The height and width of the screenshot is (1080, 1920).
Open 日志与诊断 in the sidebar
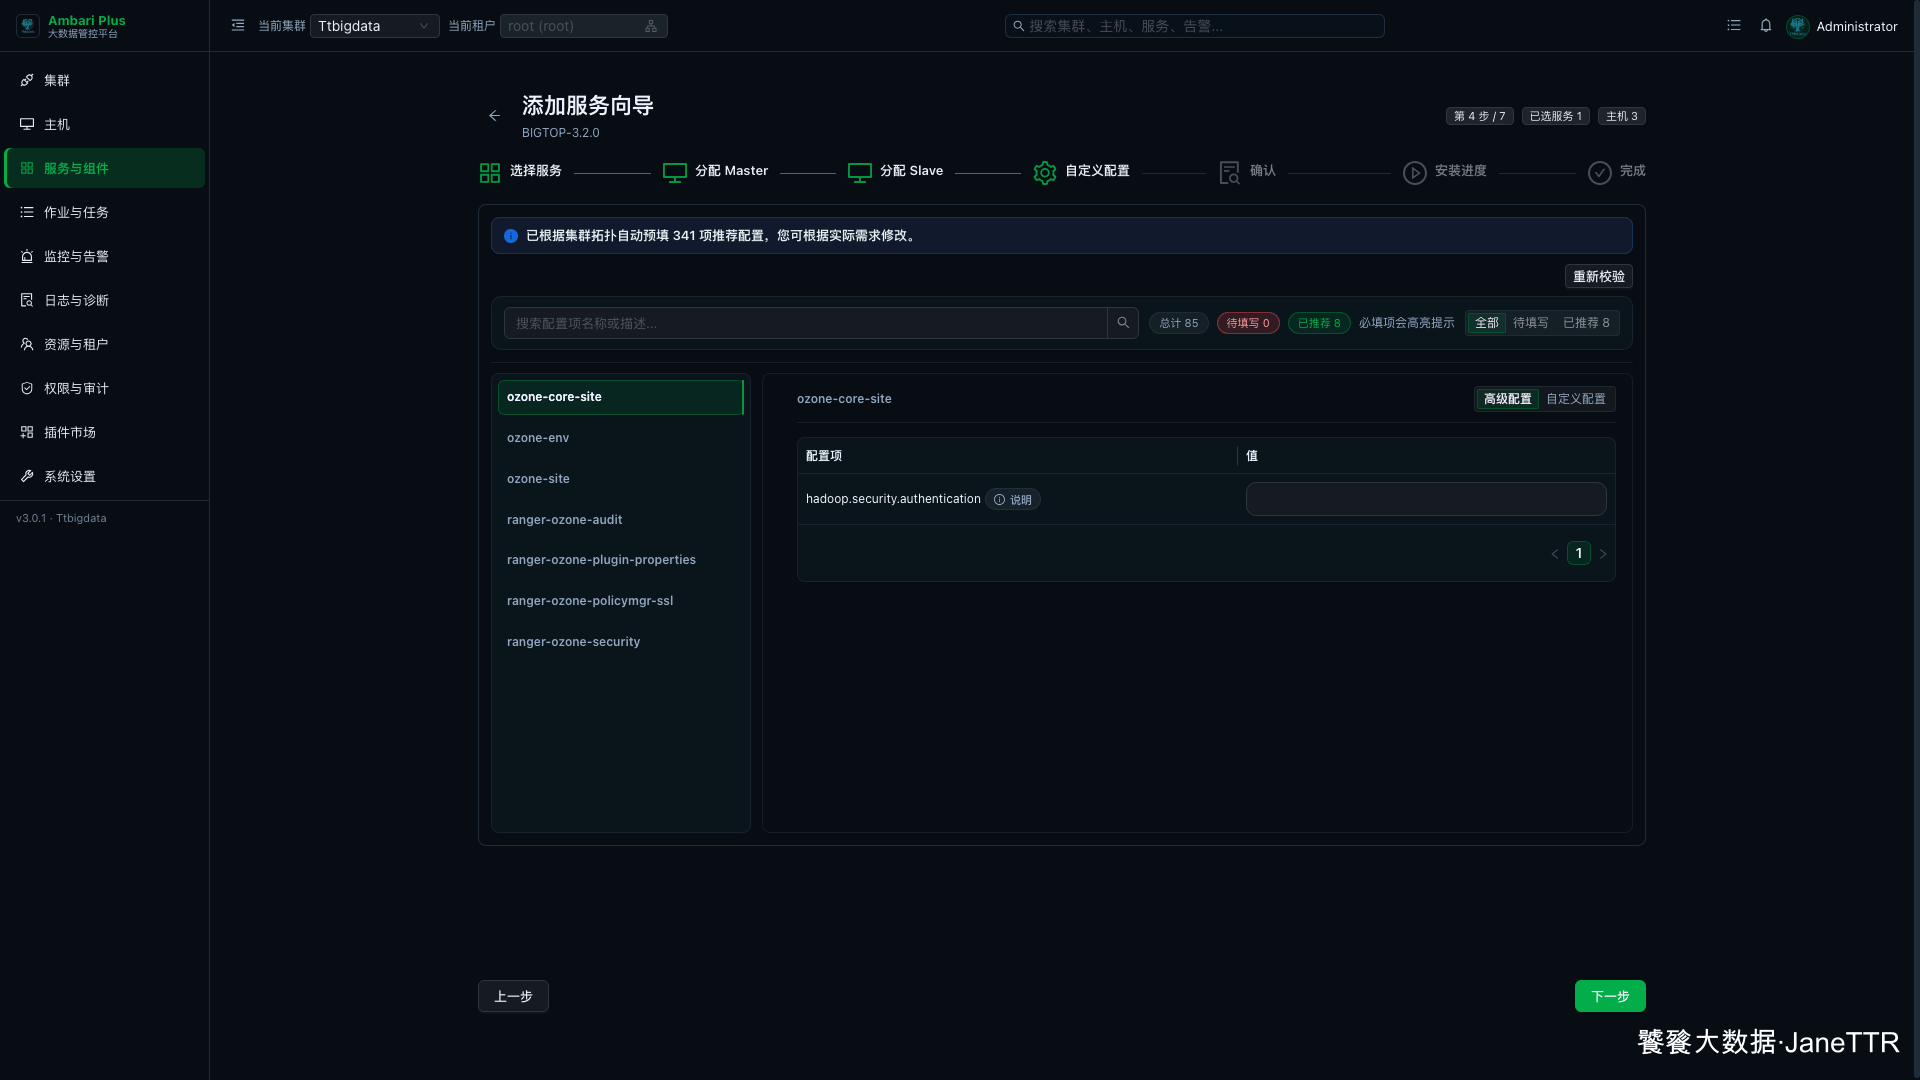104,300
